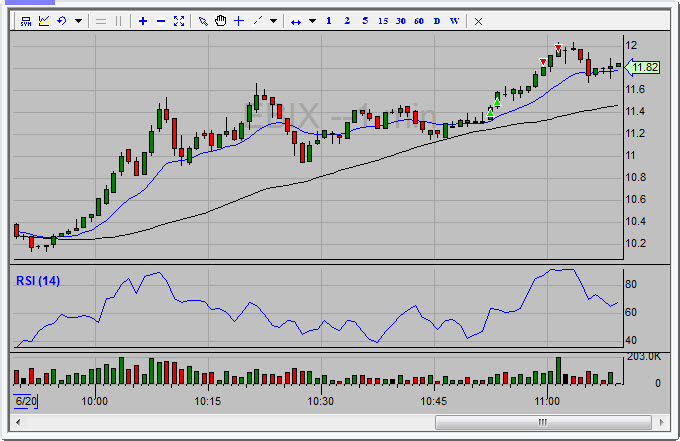Select the pointer arrow tool
Screen dimensions: 680x441
pyautogui.click(x=203, y=21)
